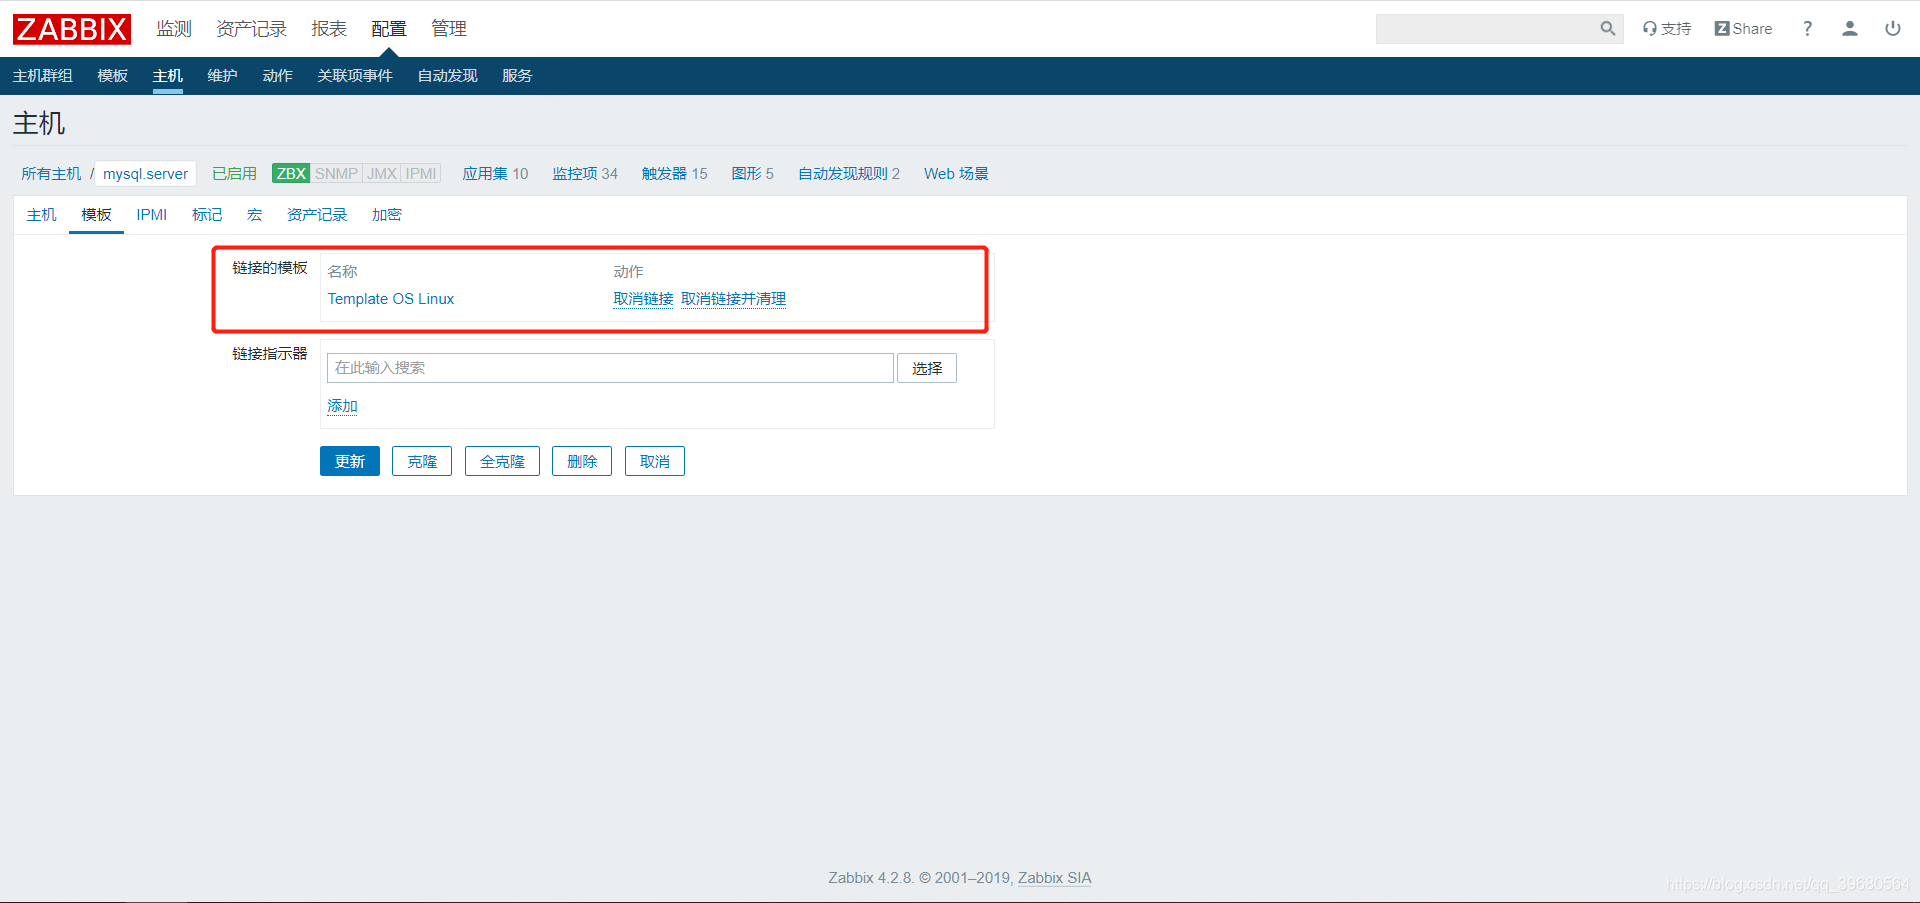This screenshot has height=903, width=1920.
Task: Open 图形 5 link
Action: click(x=753, y=173)
